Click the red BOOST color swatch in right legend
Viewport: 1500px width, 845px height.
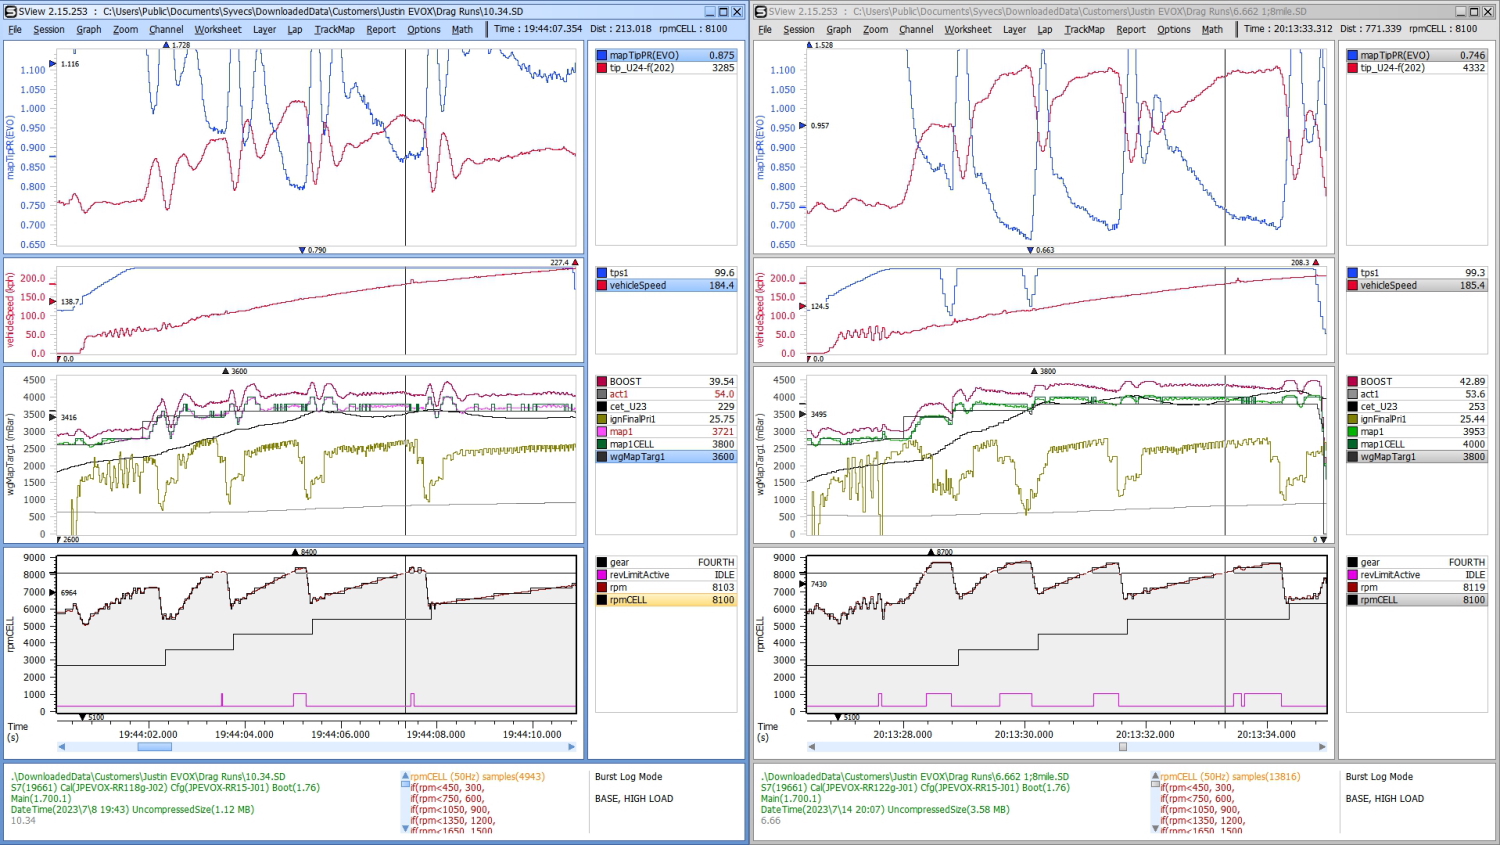tap(1352, 382)
